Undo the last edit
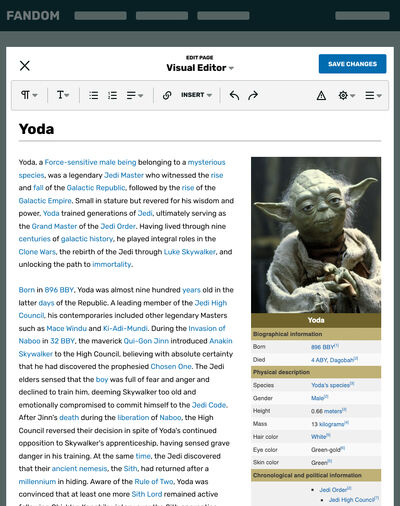400x506 pixels. (234, 95)
